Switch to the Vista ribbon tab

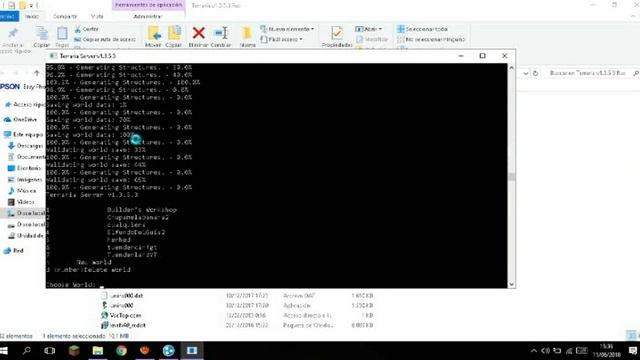tap(97, 17)
